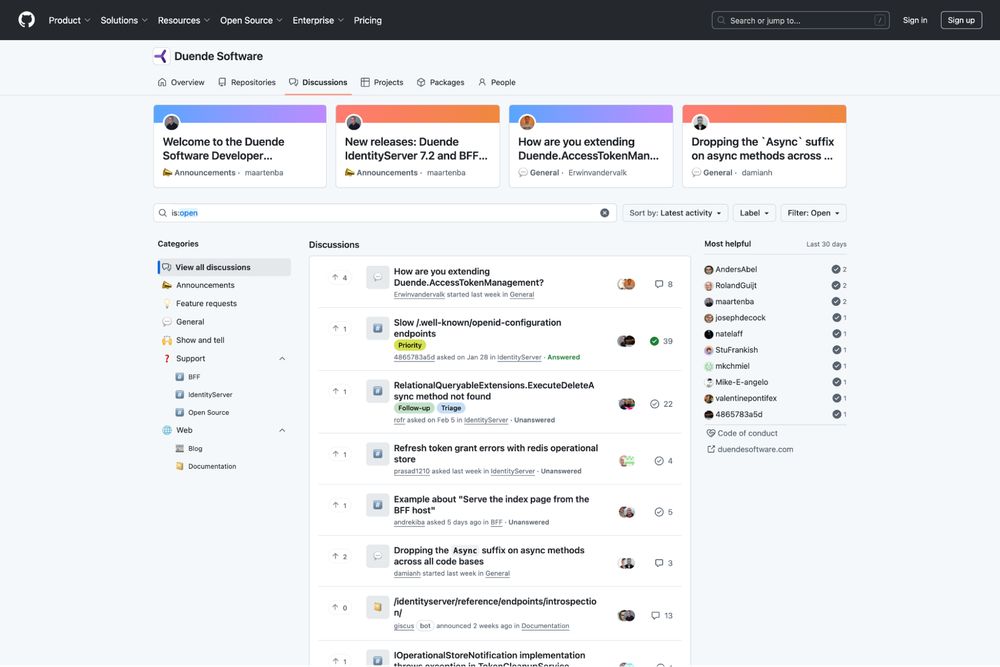
Task: Open josephdecock's profile in Most helpful
Action: [x=740, y=318]
